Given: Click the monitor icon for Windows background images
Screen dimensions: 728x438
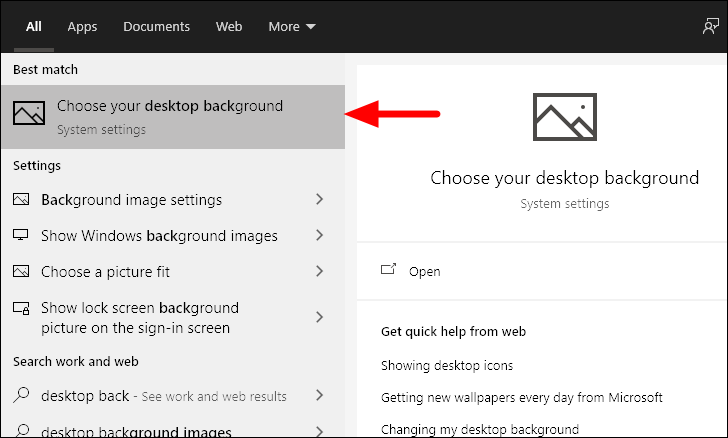Looking at the screenshot, I should 21,235.
